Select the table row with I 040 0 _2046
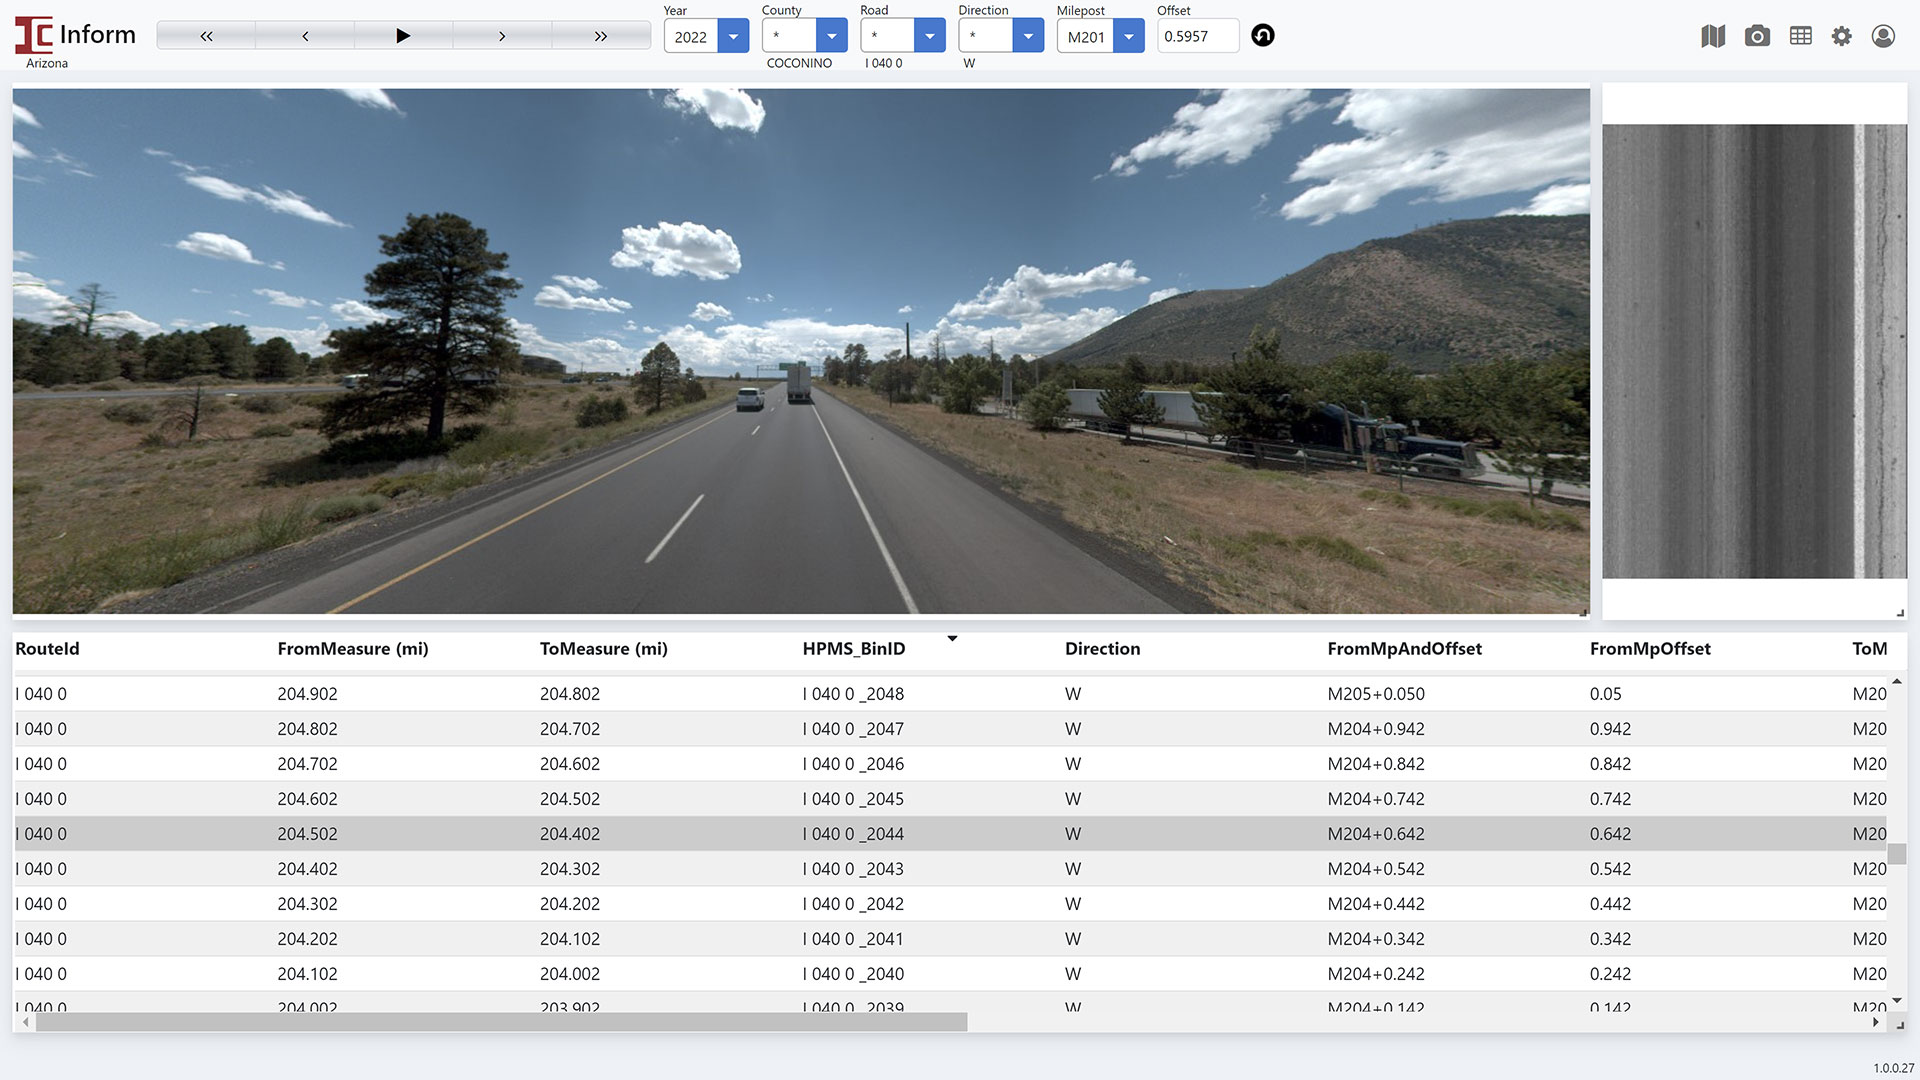The image size is (1920, 1080). [853, 764]
